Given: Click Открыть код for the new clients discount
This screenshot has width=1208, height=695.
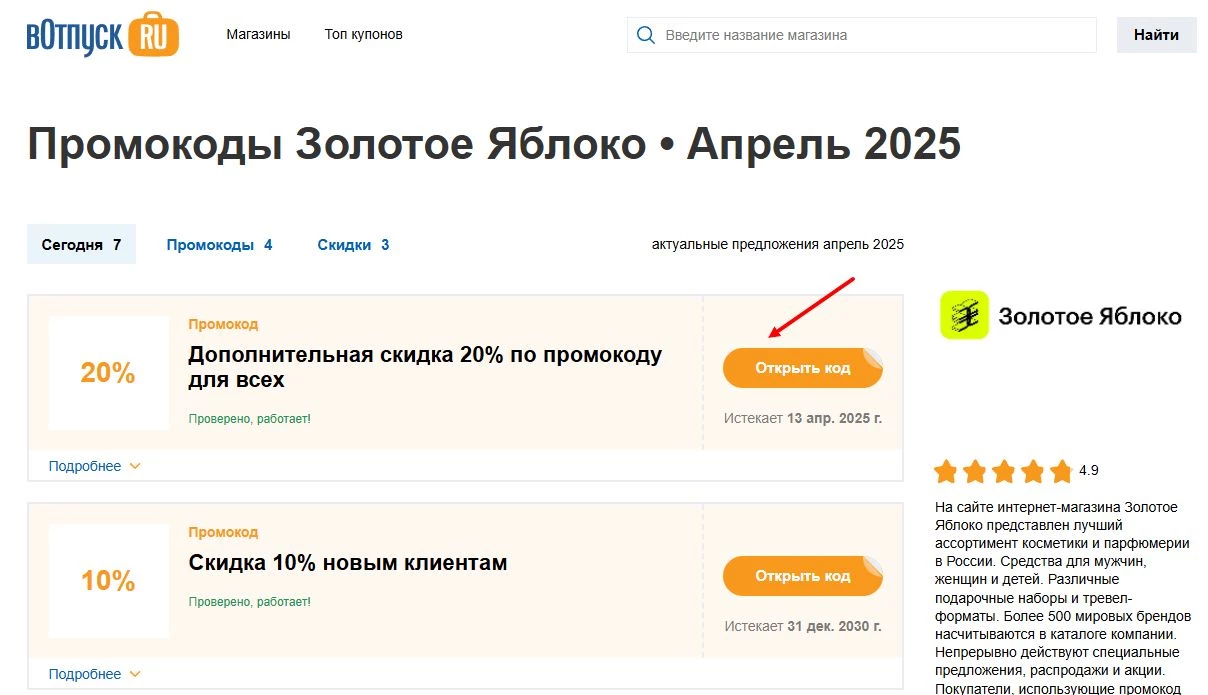Looking at the screenshot, I should (802, 576).
